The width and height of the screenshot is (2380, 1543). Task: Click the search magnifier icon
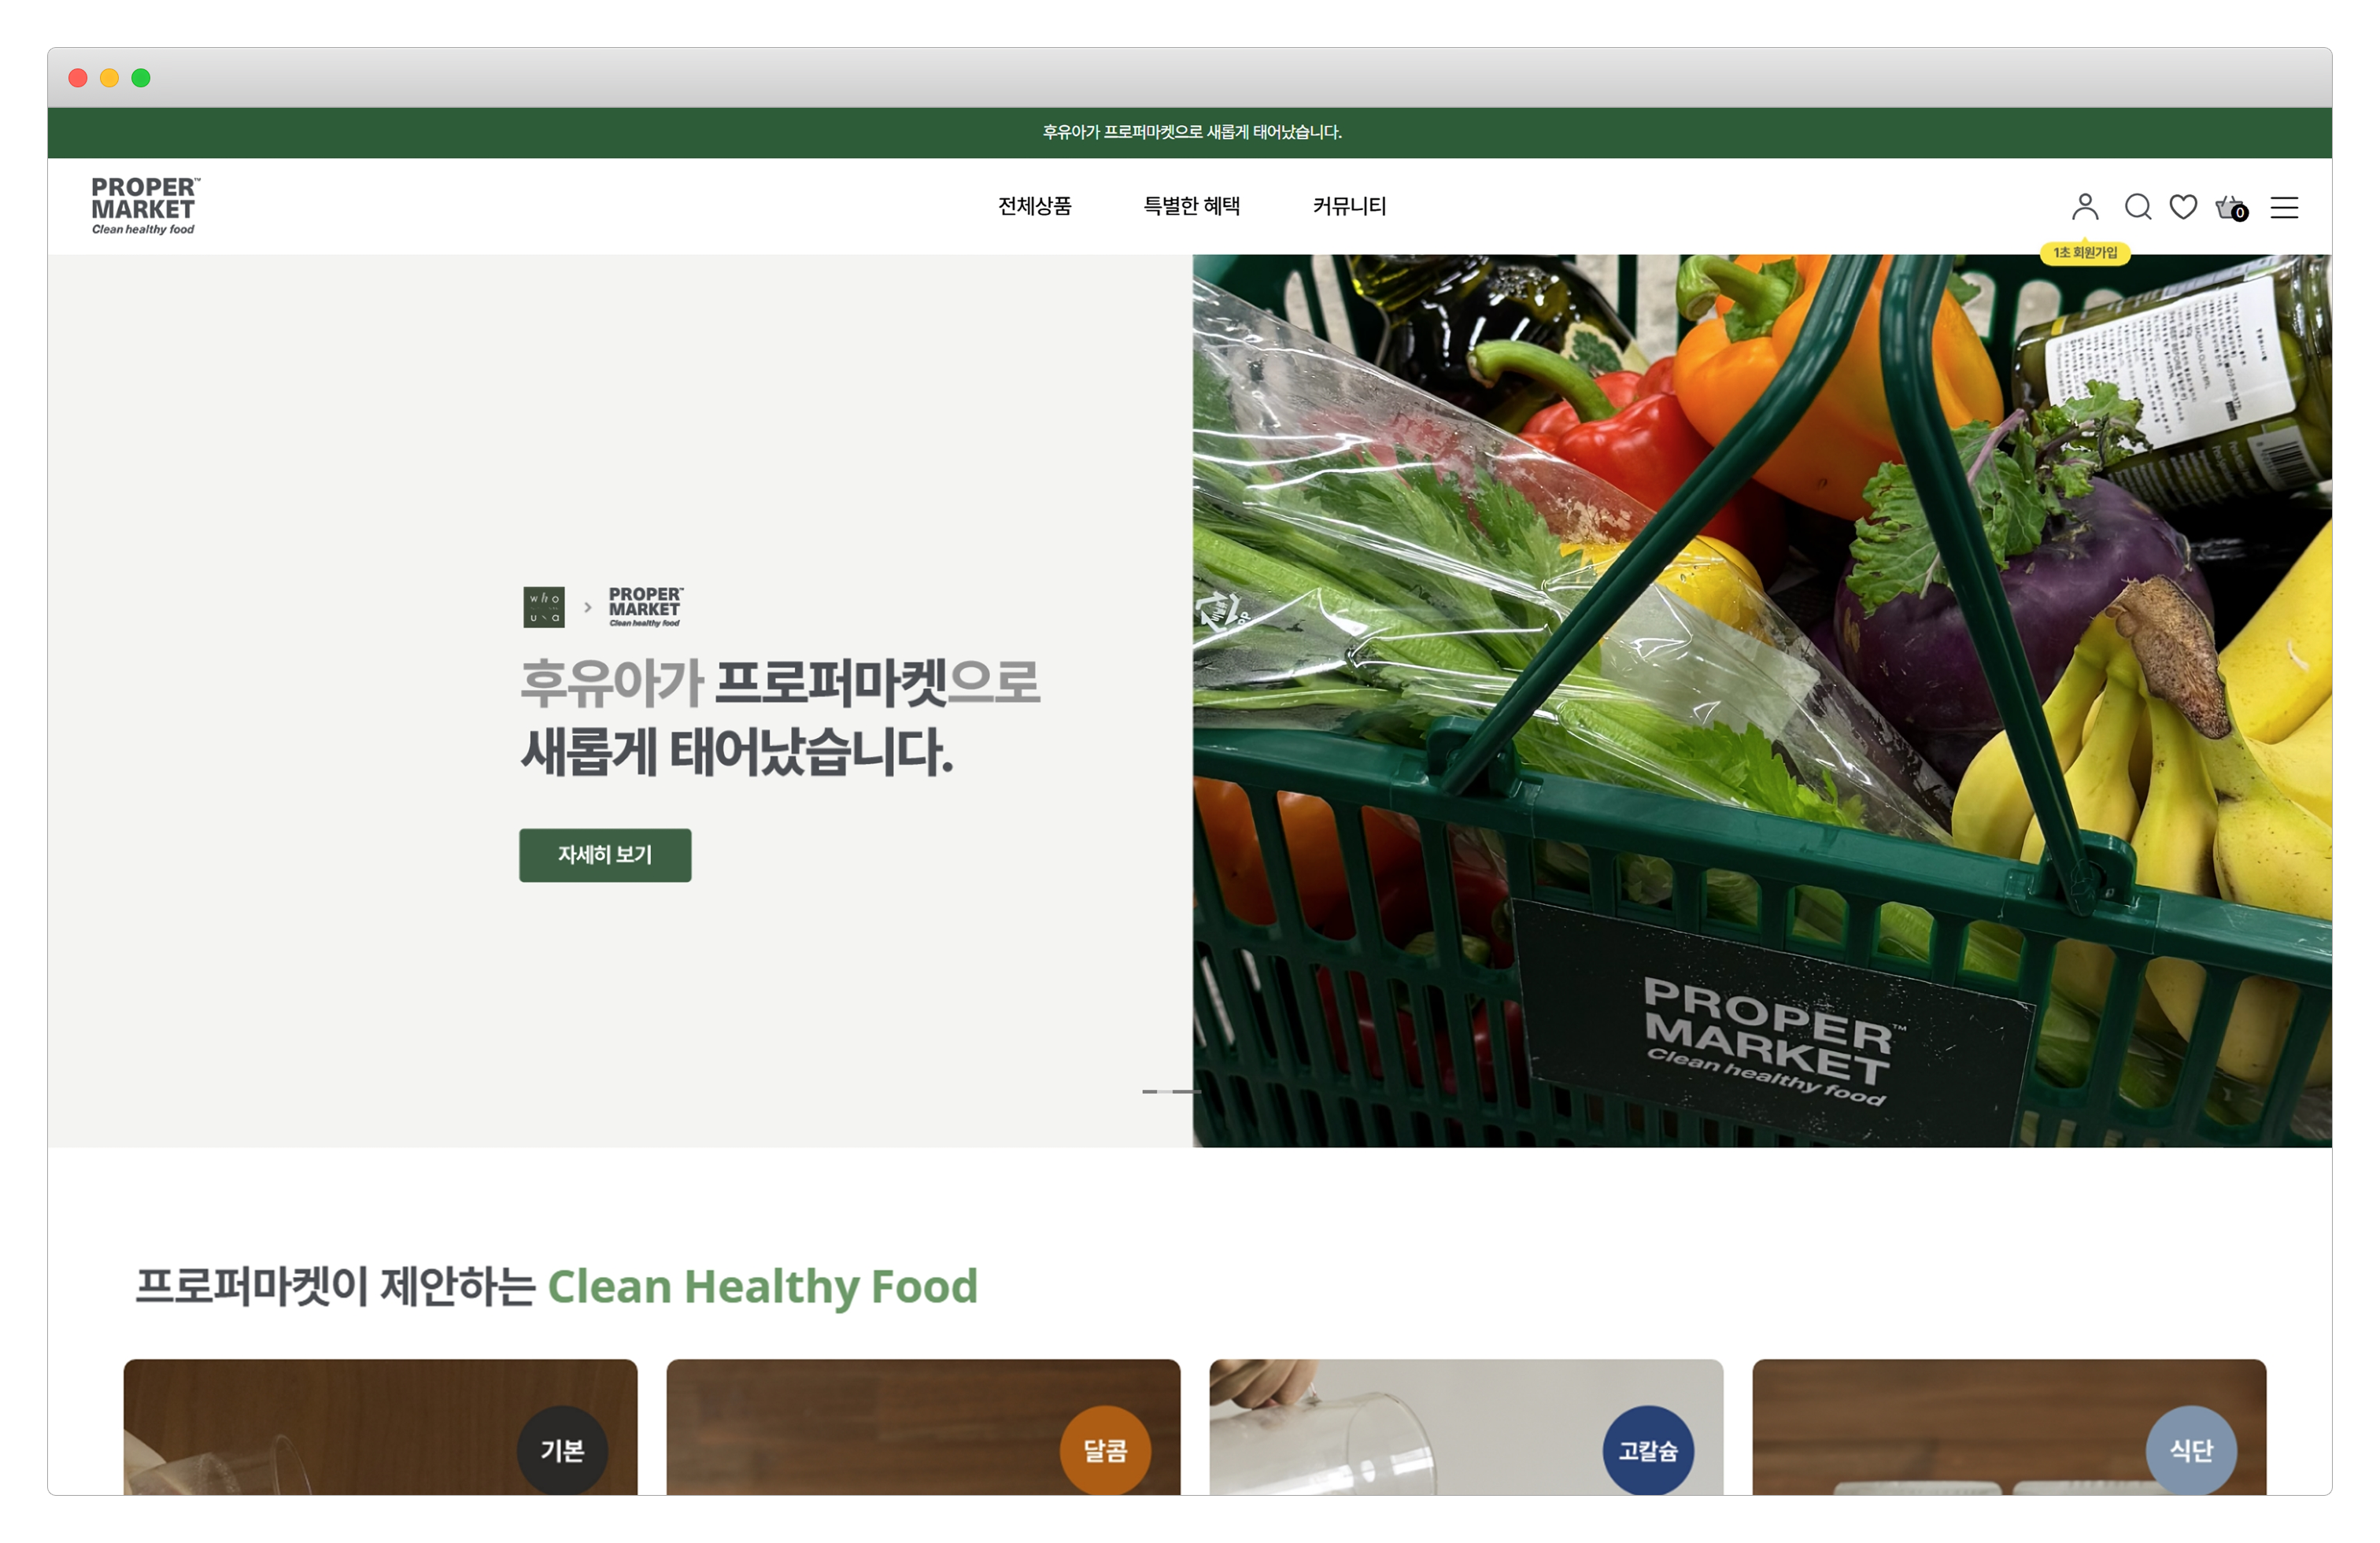point(2138,207)
